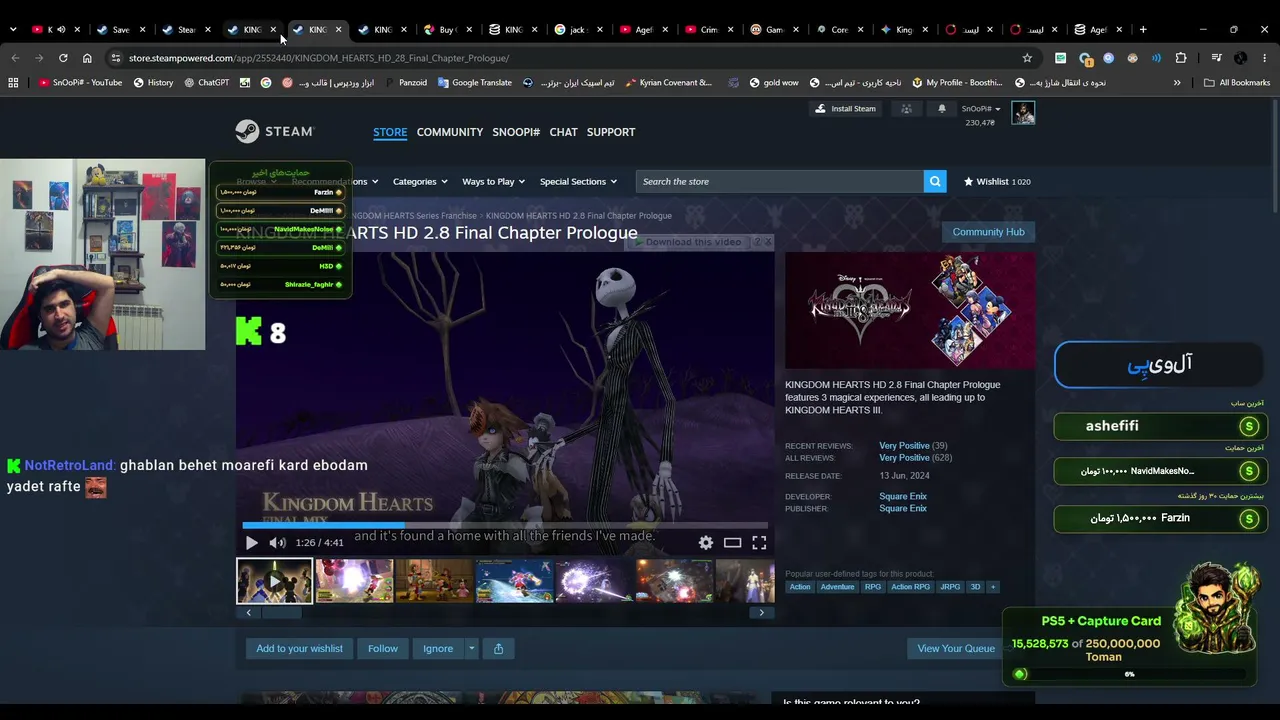
Task: Show hidden bookmarks overflow chevron
Action: 1177,83
